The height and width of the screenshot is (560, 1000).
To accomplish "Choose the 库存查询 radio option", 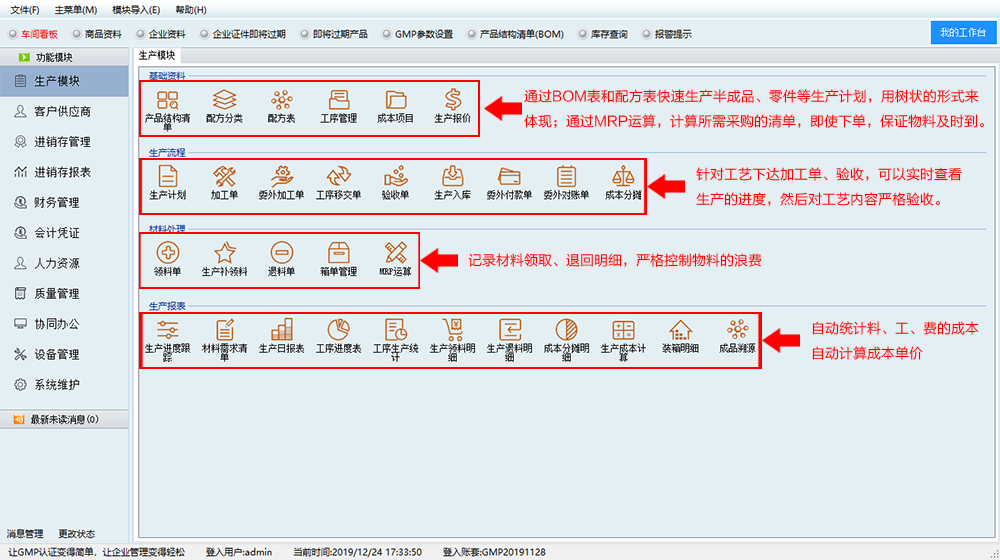I will pos(582,34).
